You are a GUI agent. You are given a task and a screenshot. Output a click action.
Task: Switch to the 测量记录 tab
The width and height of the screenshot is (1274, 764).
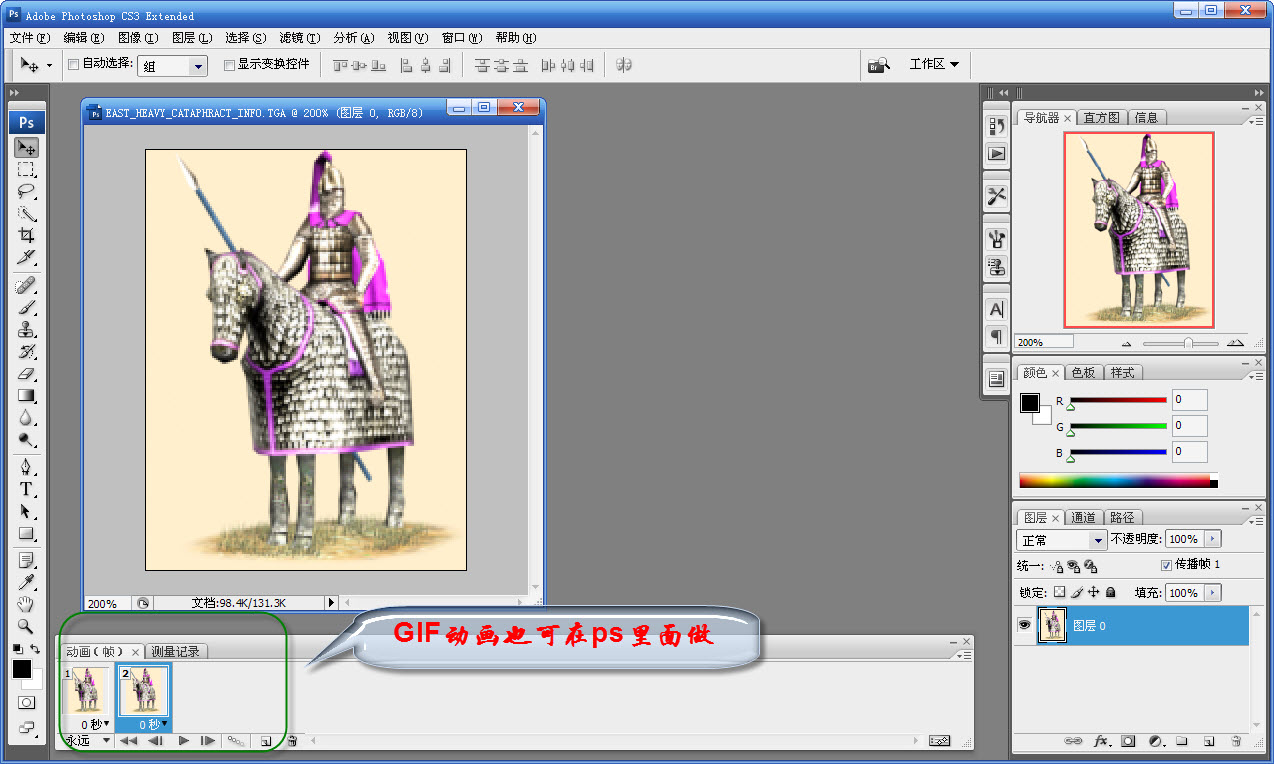(175, 651)
